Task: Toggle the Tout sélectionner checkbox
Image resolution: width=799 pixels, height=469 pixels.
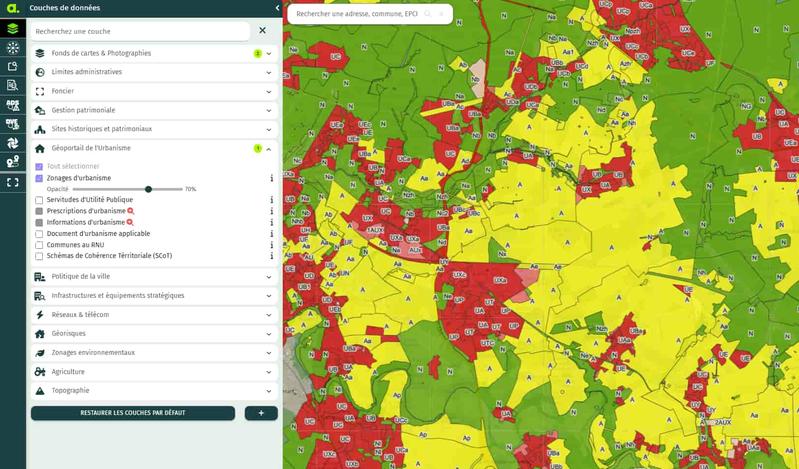Action: (x=39, y=166)
